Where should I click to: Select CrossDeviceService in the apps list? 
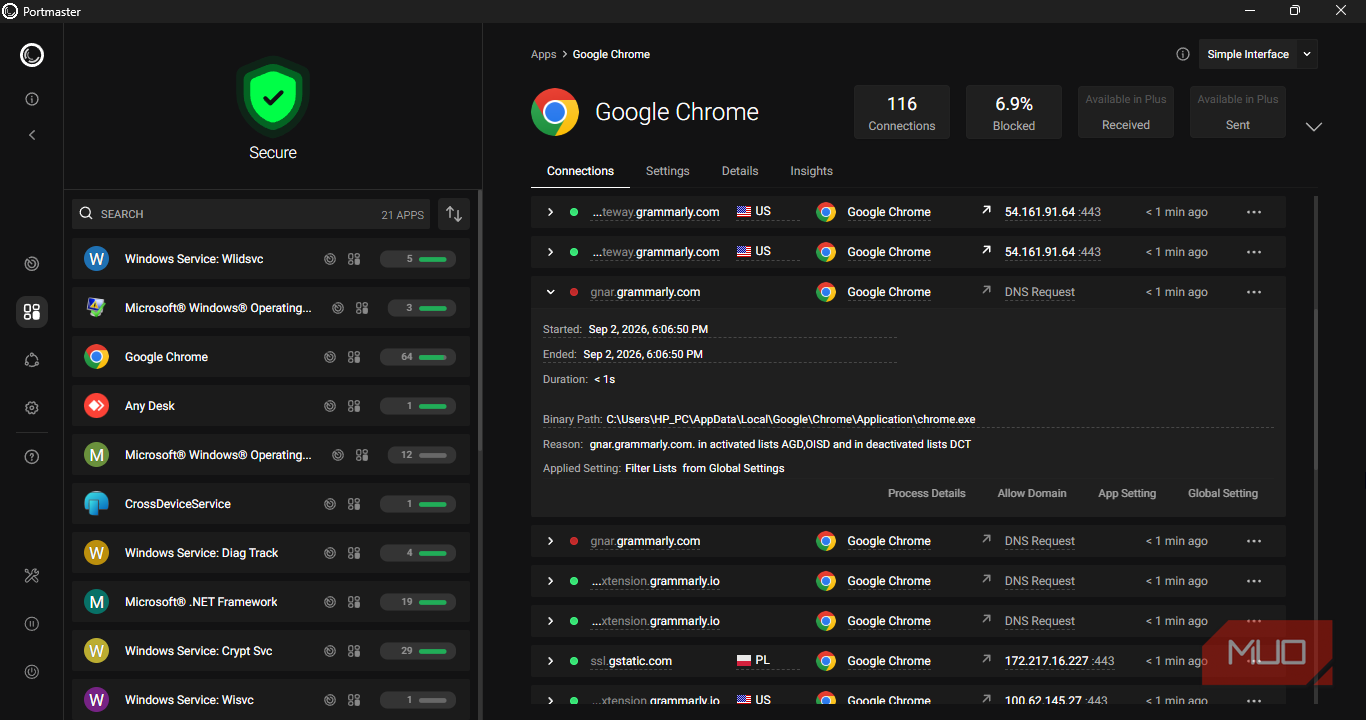pos(271,504)
